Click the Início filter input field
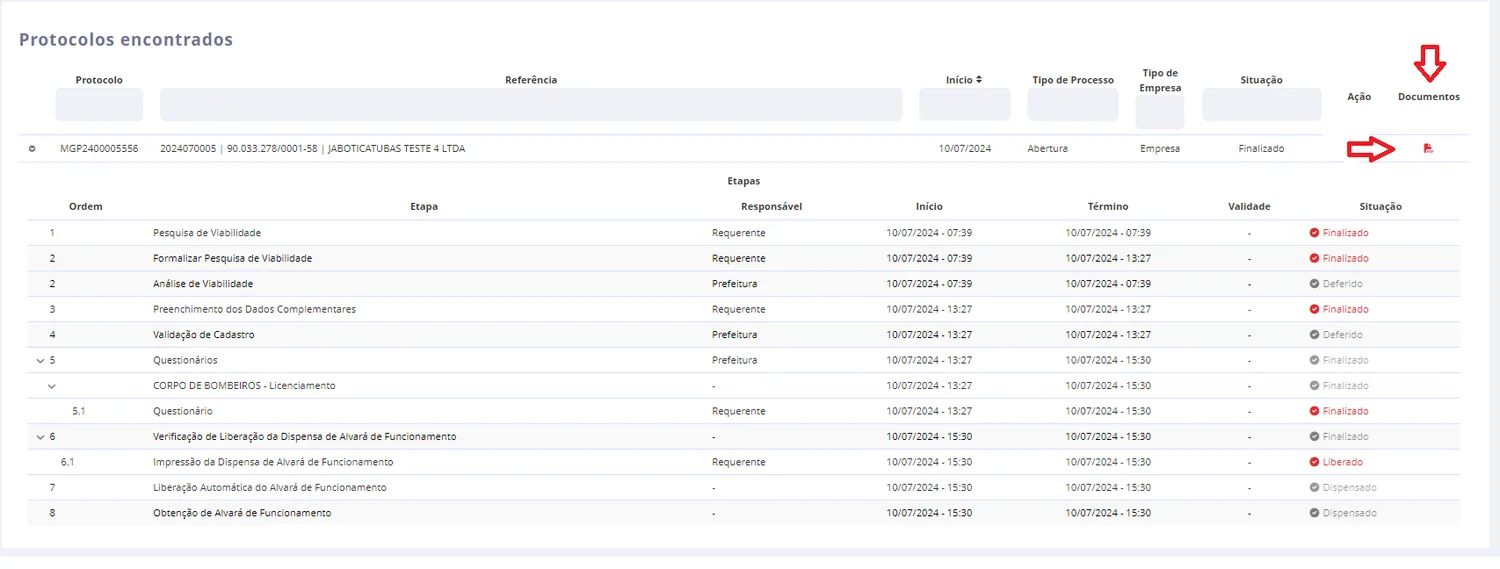 [x=965, y=104]
